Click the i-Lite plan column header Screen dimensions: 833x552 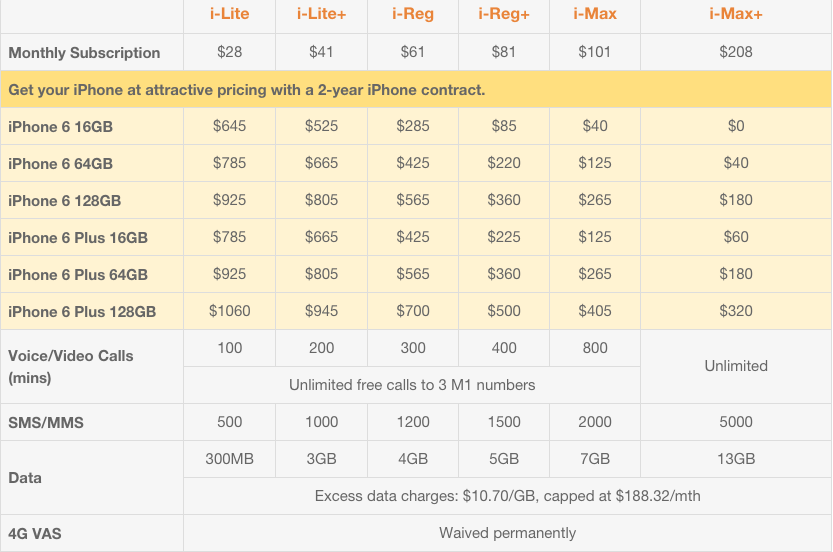[229, 14]
